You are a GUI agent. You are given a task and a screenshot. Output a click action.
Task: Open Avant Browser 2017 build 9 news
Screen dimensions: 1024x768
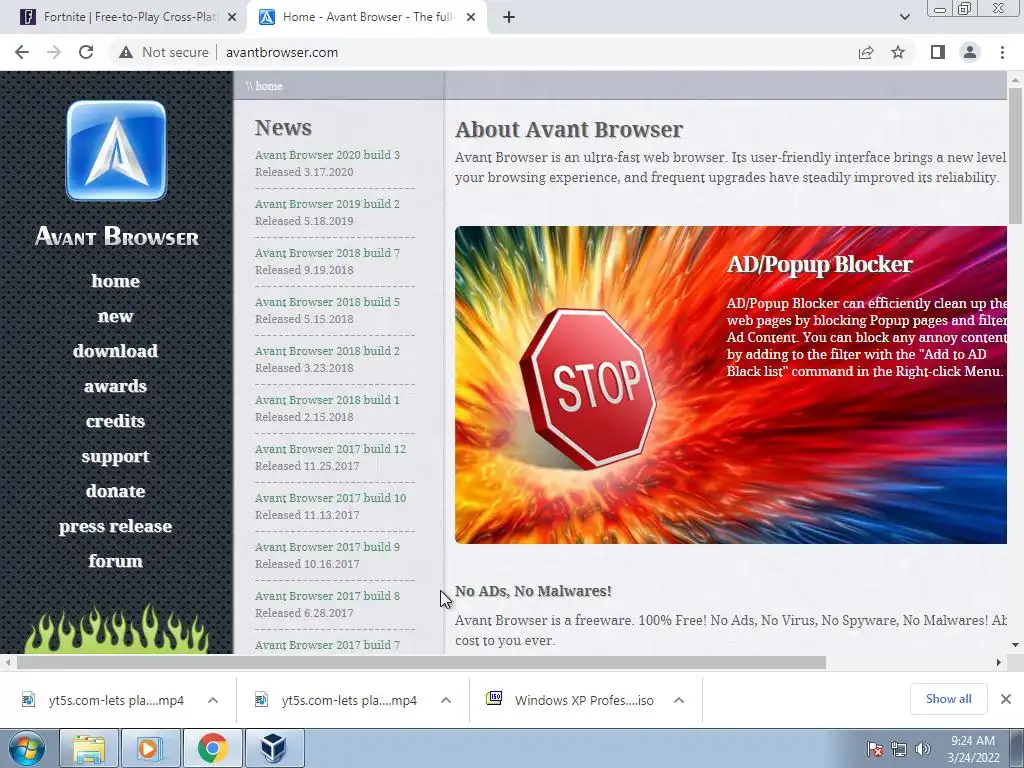[327, 547]
